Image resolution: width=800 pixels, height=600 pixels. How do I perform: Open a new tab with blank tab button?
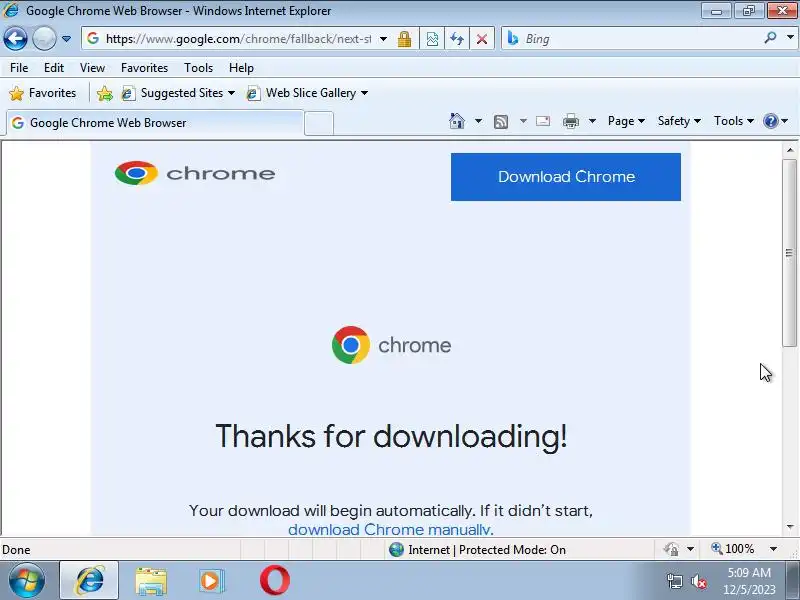tap(319, 123)
